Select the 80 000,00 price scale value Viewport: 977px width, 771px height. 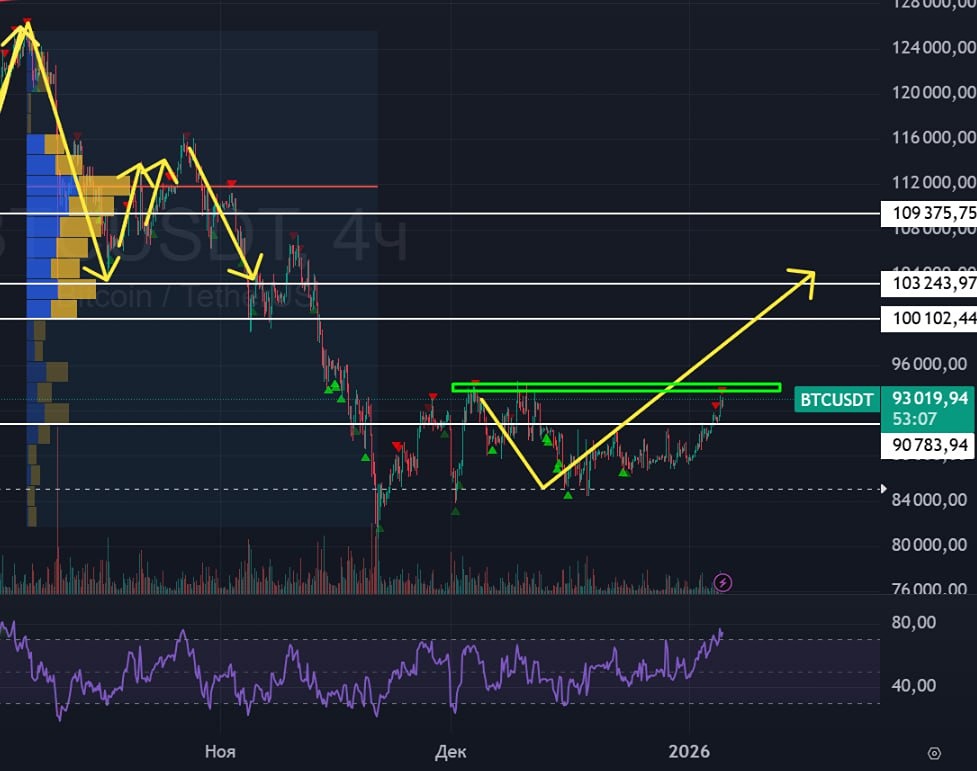click(x=929, y=545)
